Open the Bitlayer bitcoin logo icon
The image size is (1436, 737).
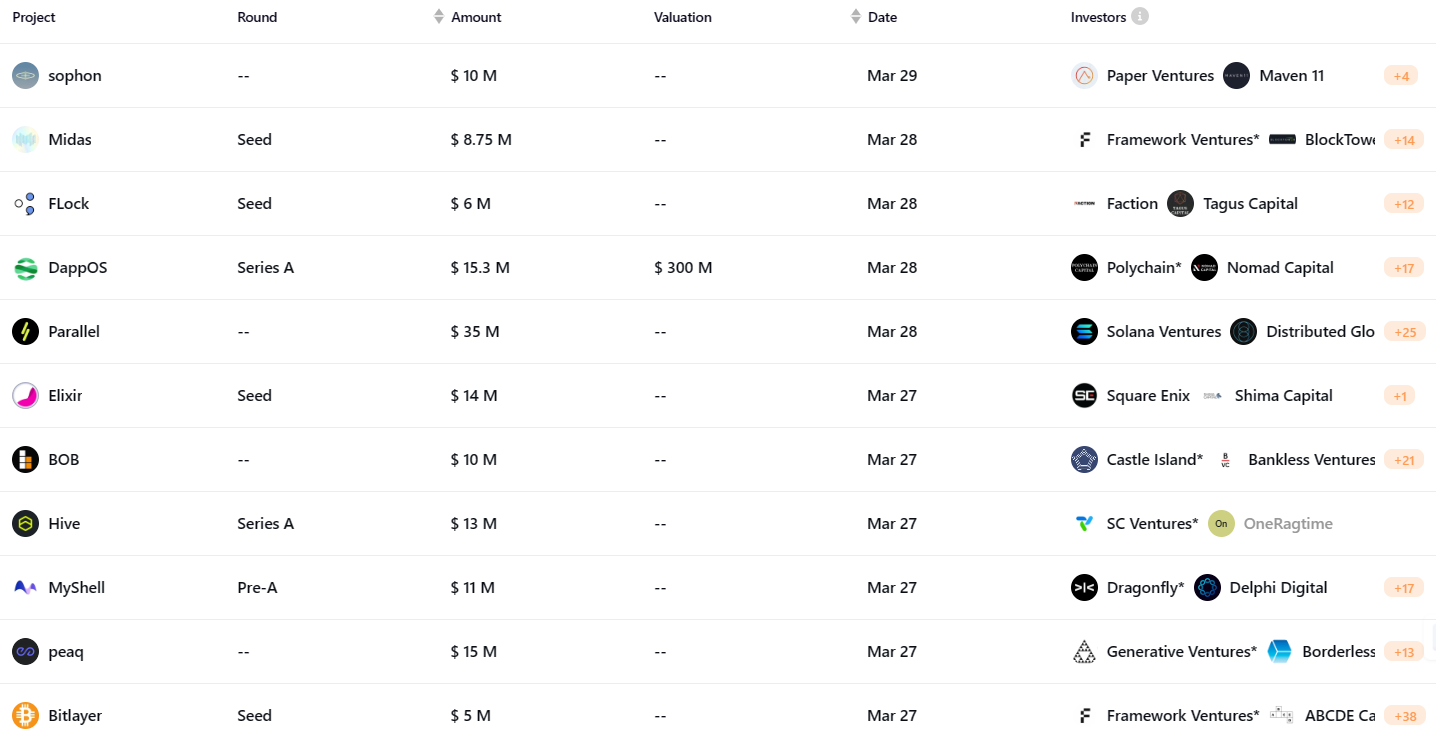tap(25, 716)
